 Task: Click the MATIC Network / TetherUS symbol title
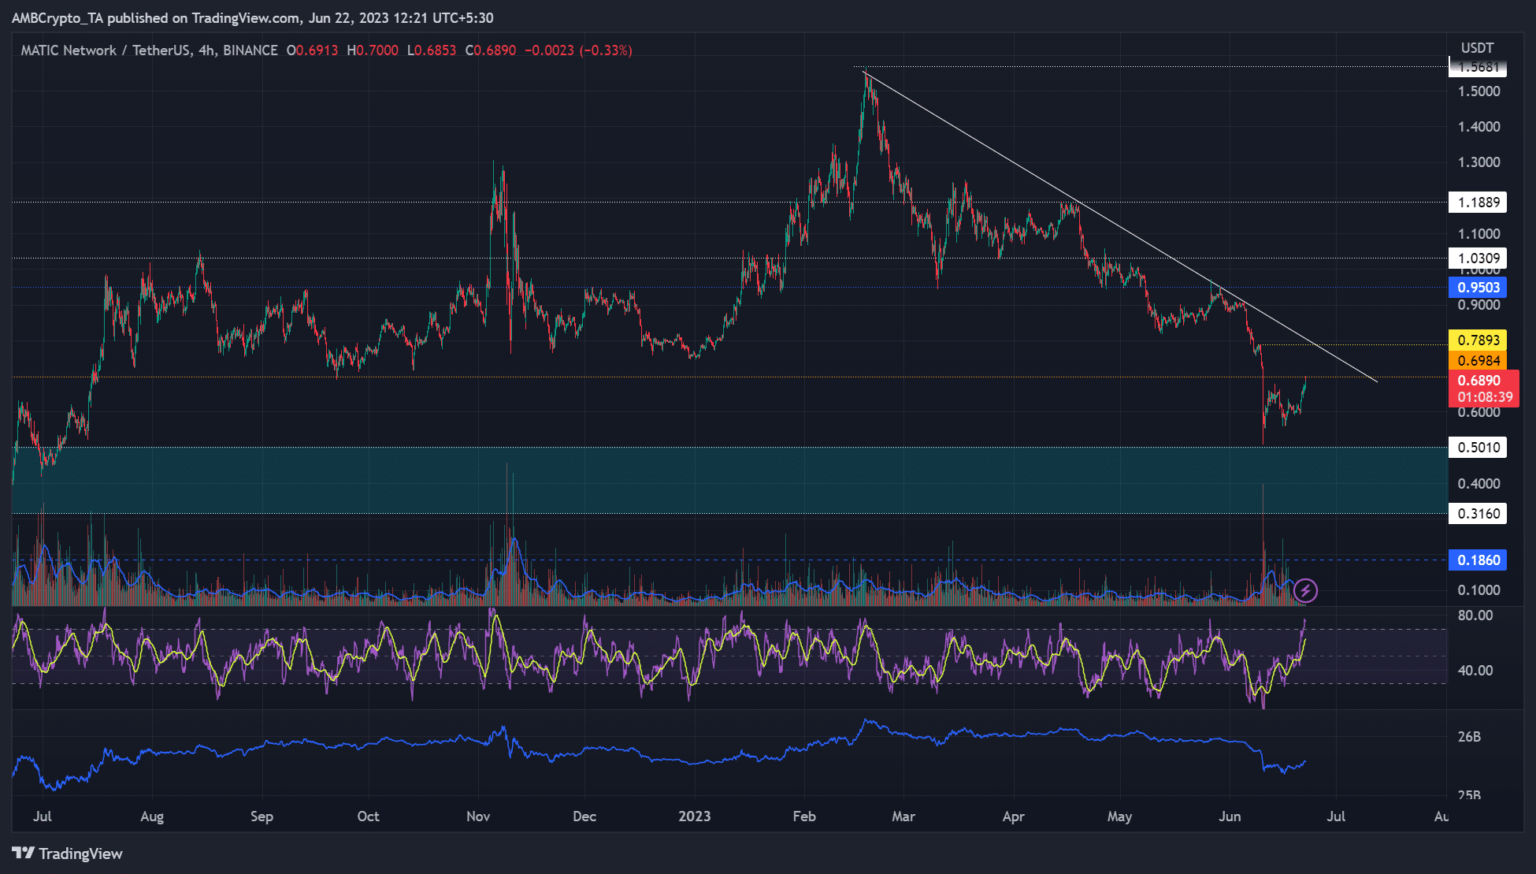[149, 50]
